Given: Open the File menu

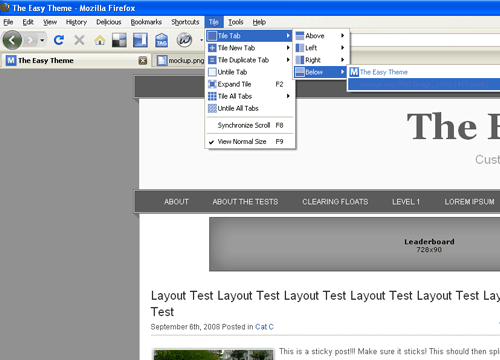Looking at the screenshot, I should click(8, 22).
